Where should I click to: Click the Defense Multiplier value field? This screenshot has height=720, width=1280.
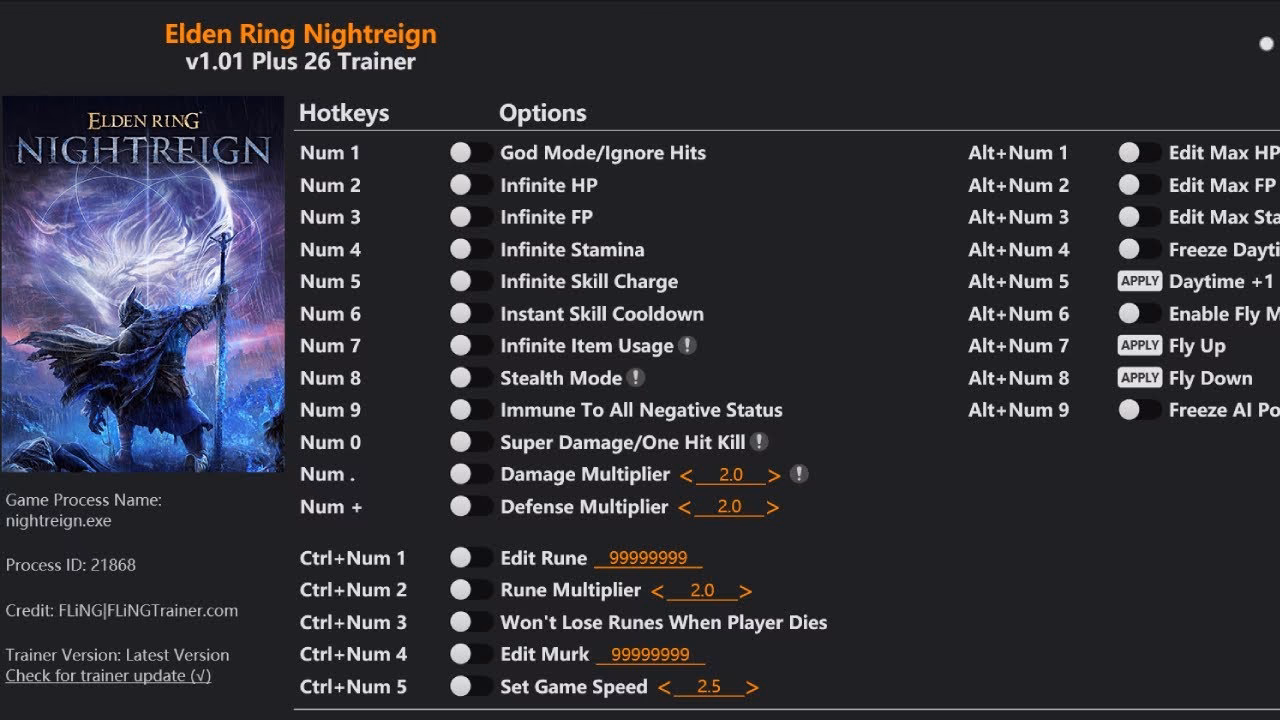click(x=729, y=507)
